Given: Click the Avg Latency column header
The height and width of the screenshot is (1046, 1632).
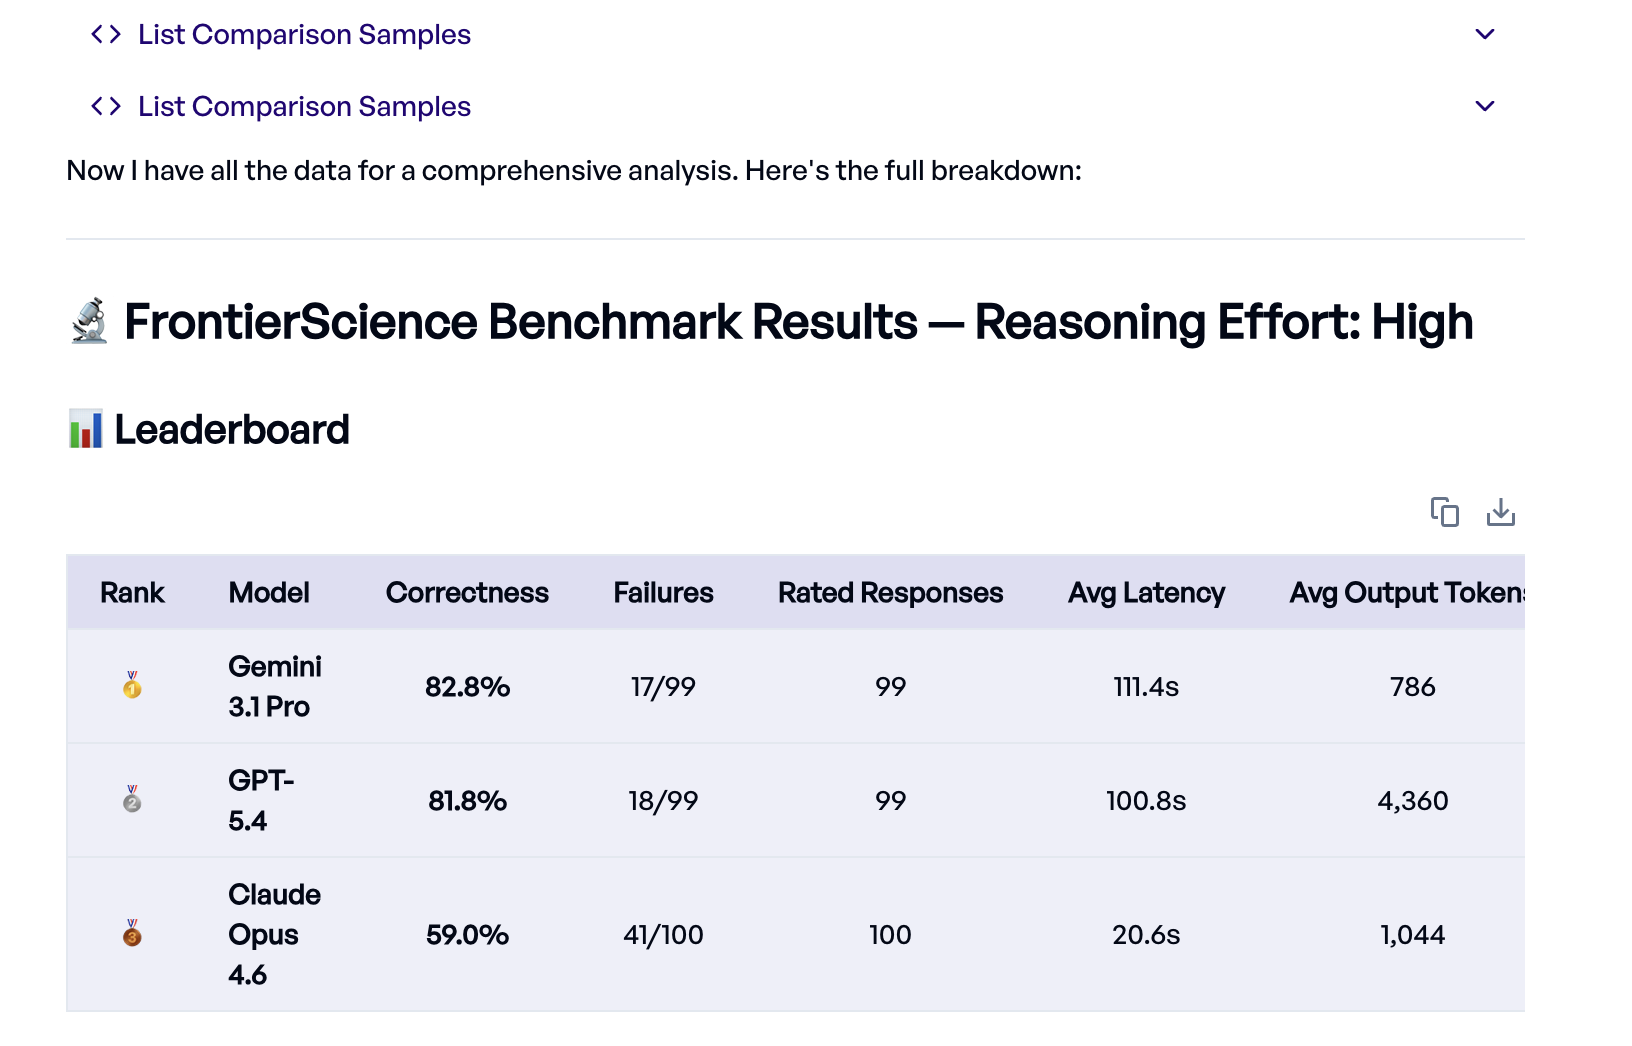Looking at the screenshot, I should click(1146, 592).
